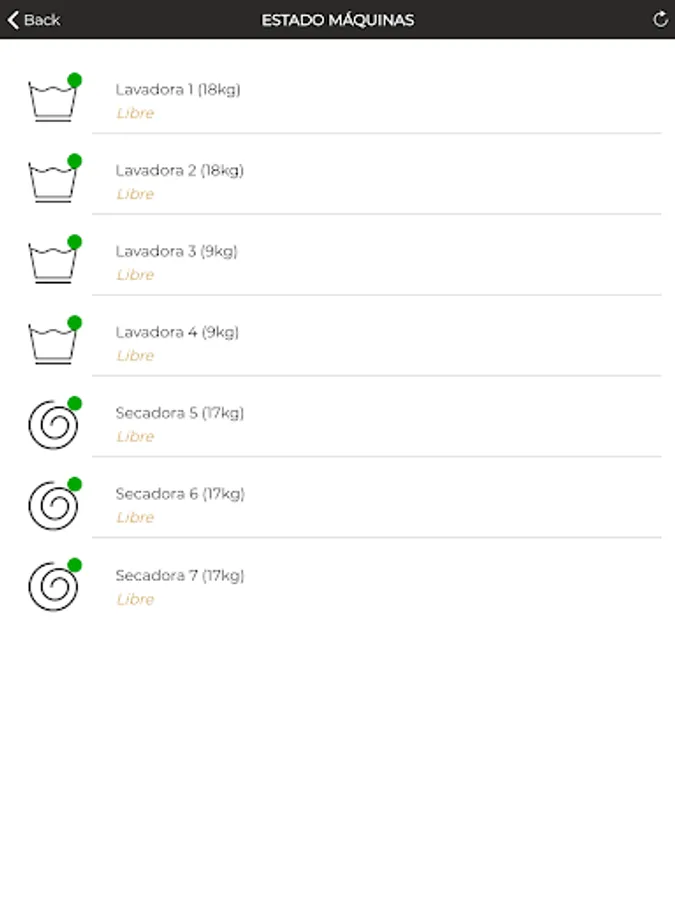Tap the washer icon for Lavadora 3
Screen dimensions: 675x900
click(52, 263)
